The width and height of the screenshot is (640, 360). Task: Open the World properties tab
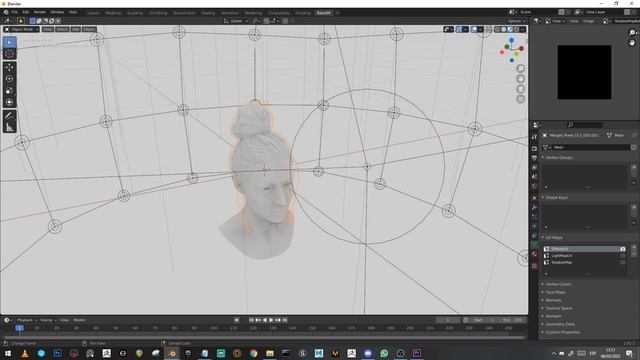click(x=534, y=186)
